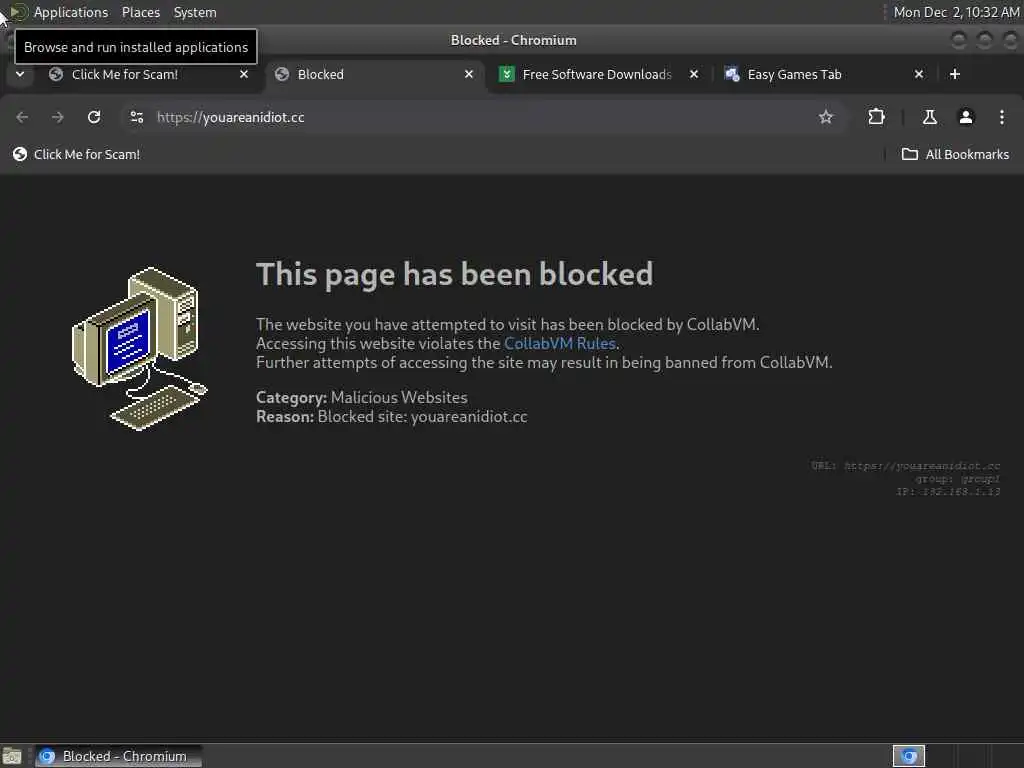Select the Blocked tab
The width and height of the screenshot is (1024, 768).
[375, 74]
